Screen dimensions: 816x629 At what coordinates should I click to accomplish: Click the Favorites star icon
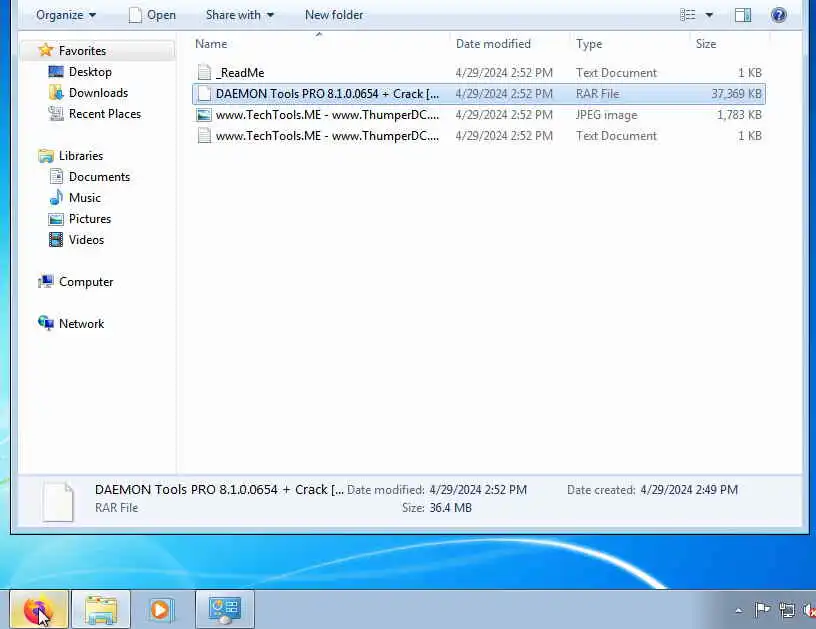pos(46,50)
